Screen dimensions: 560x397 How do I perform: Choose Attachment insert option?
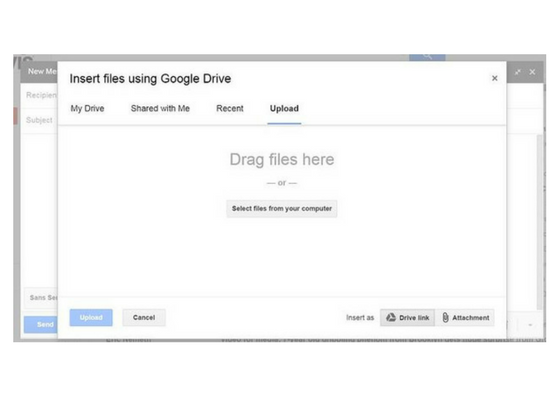465,317
